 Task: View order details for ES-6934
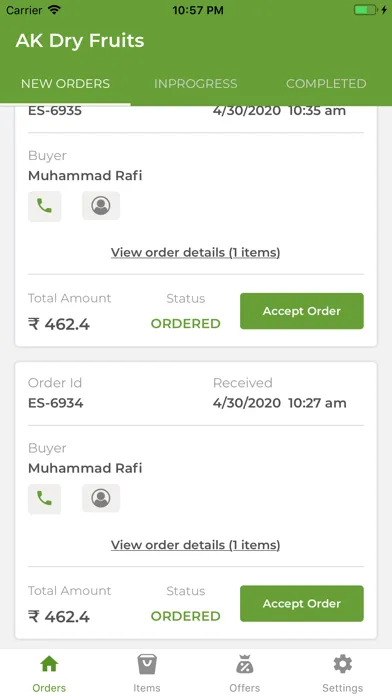(195, 545)
